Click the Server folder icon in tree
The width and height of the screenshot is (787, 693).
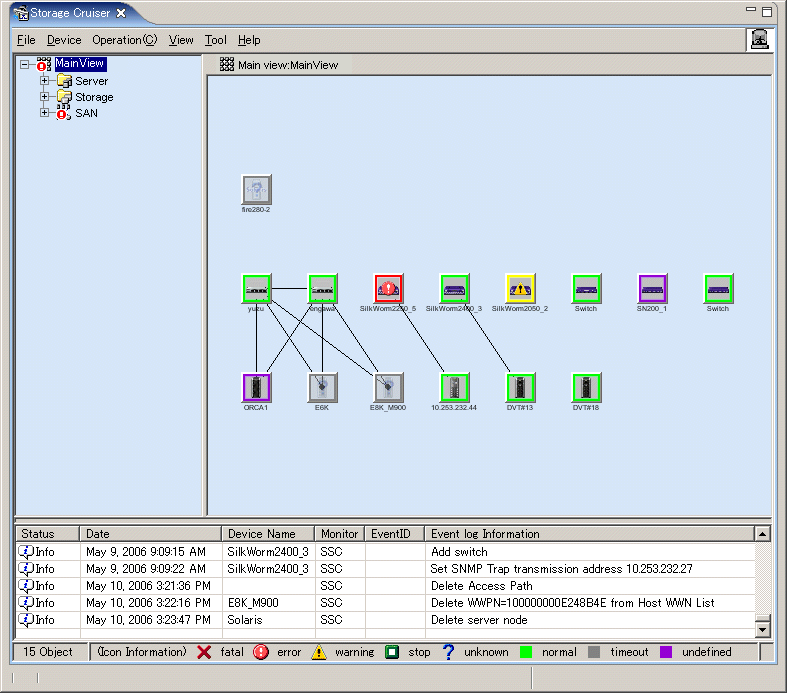pos(64,81)
